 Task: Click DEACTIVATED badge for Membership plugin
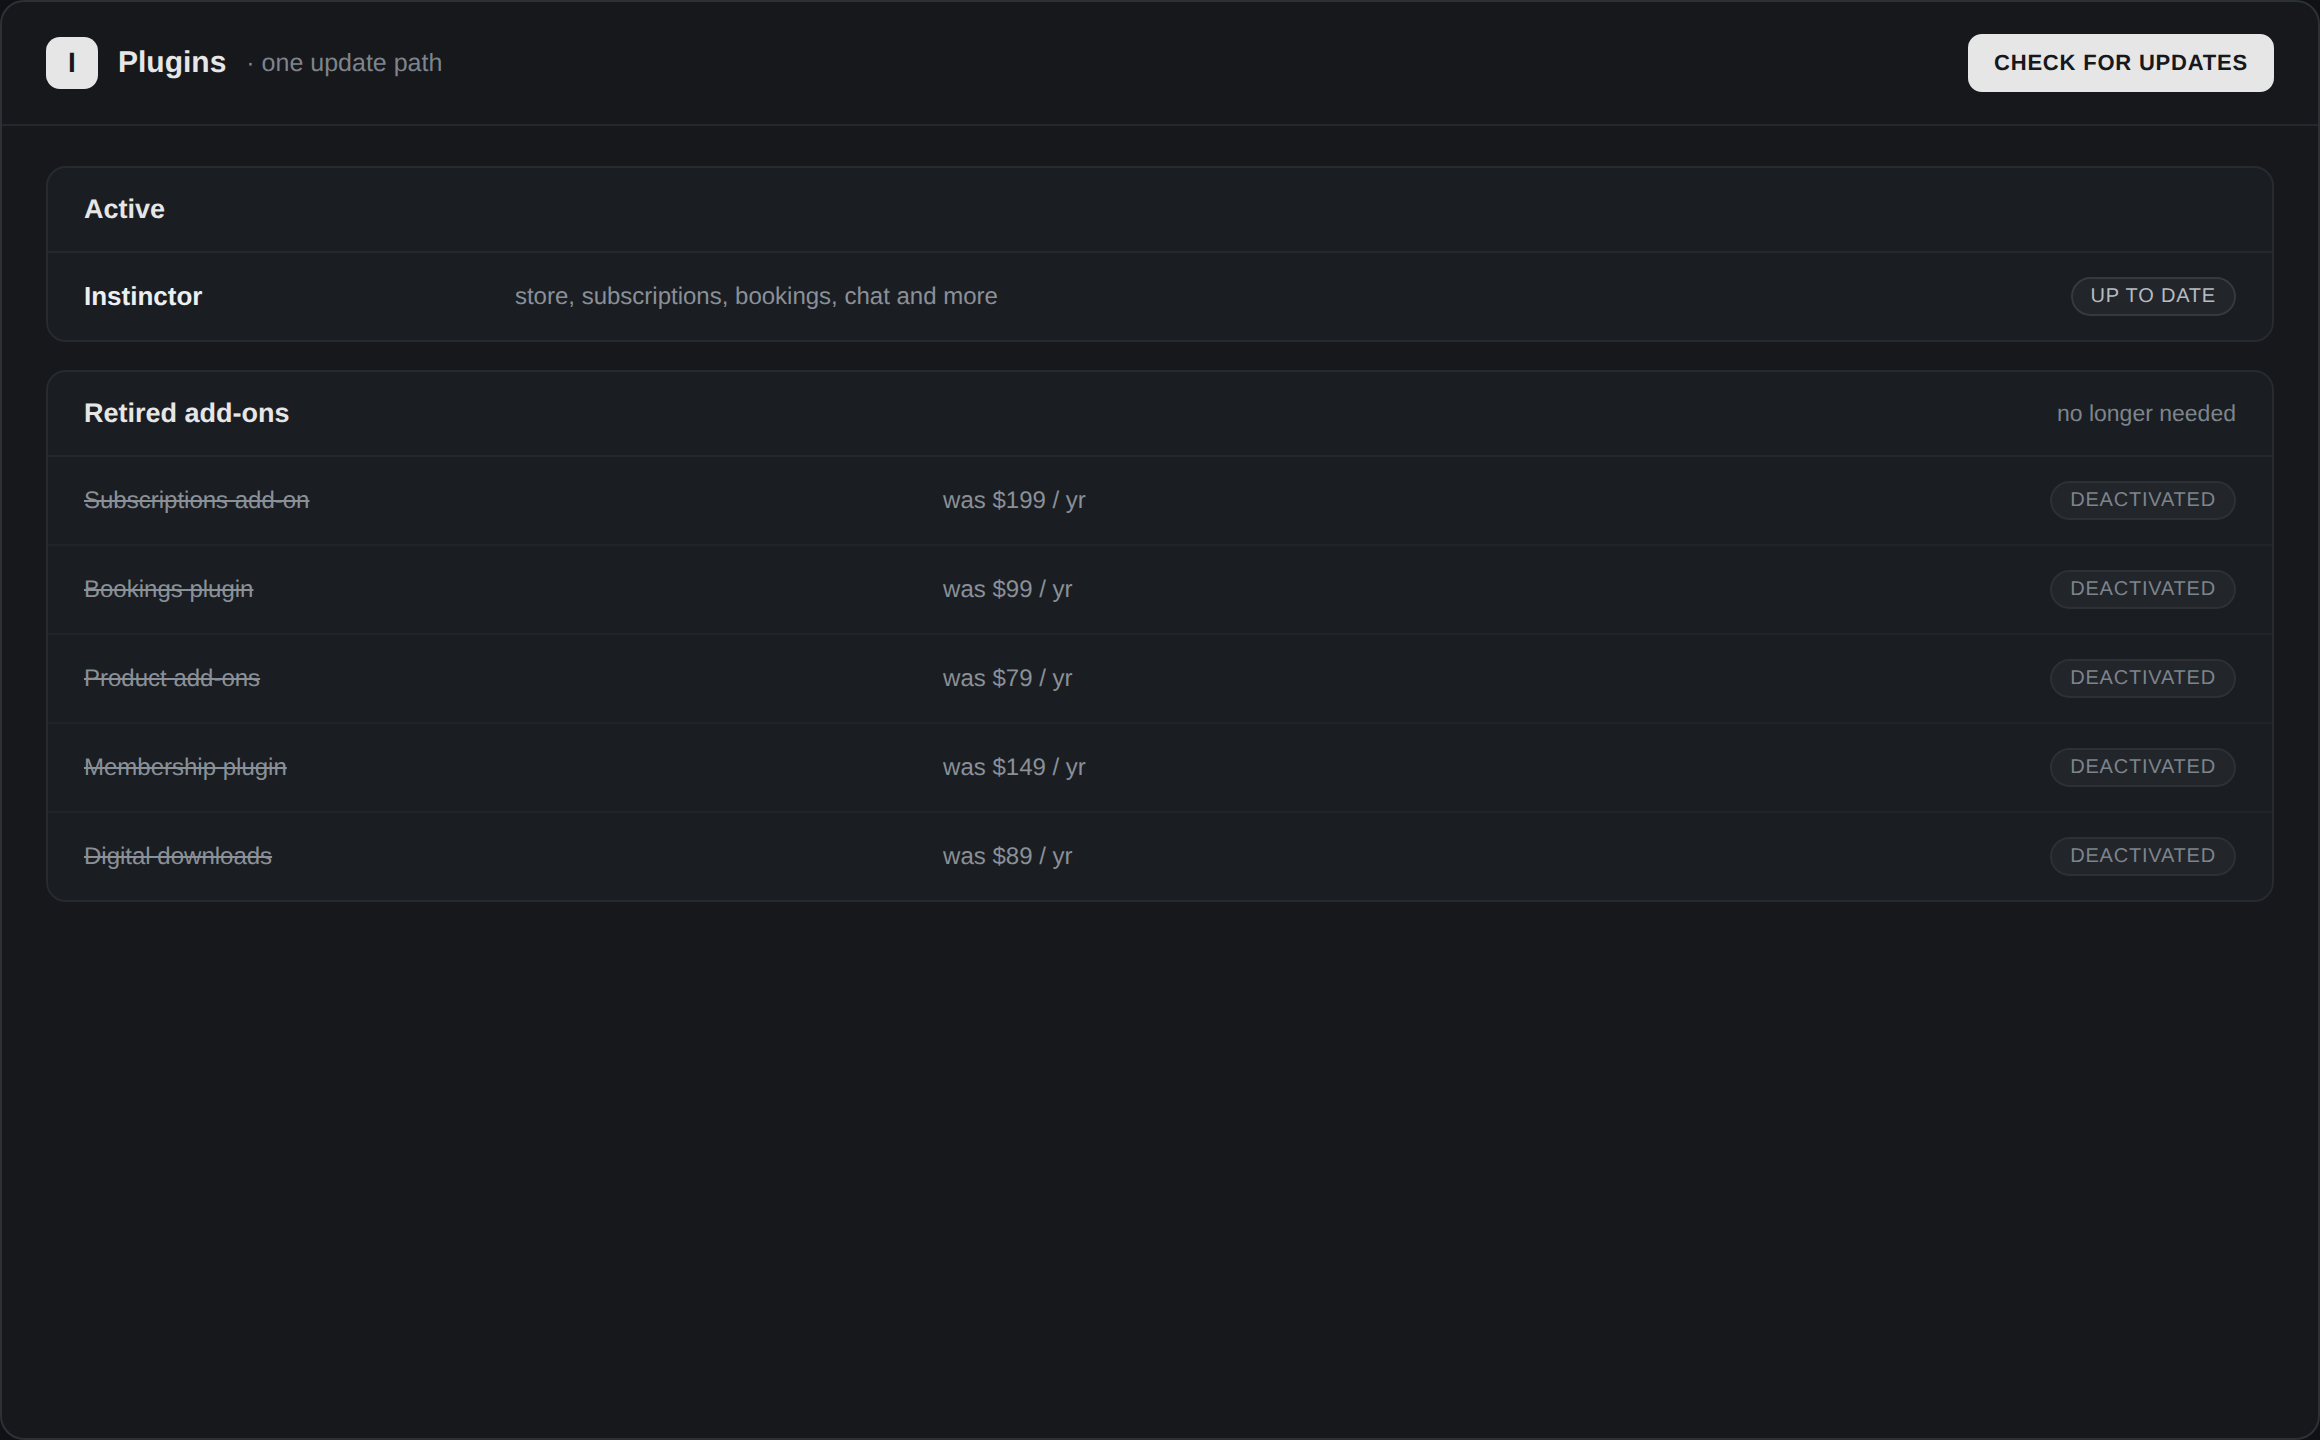2142,767
